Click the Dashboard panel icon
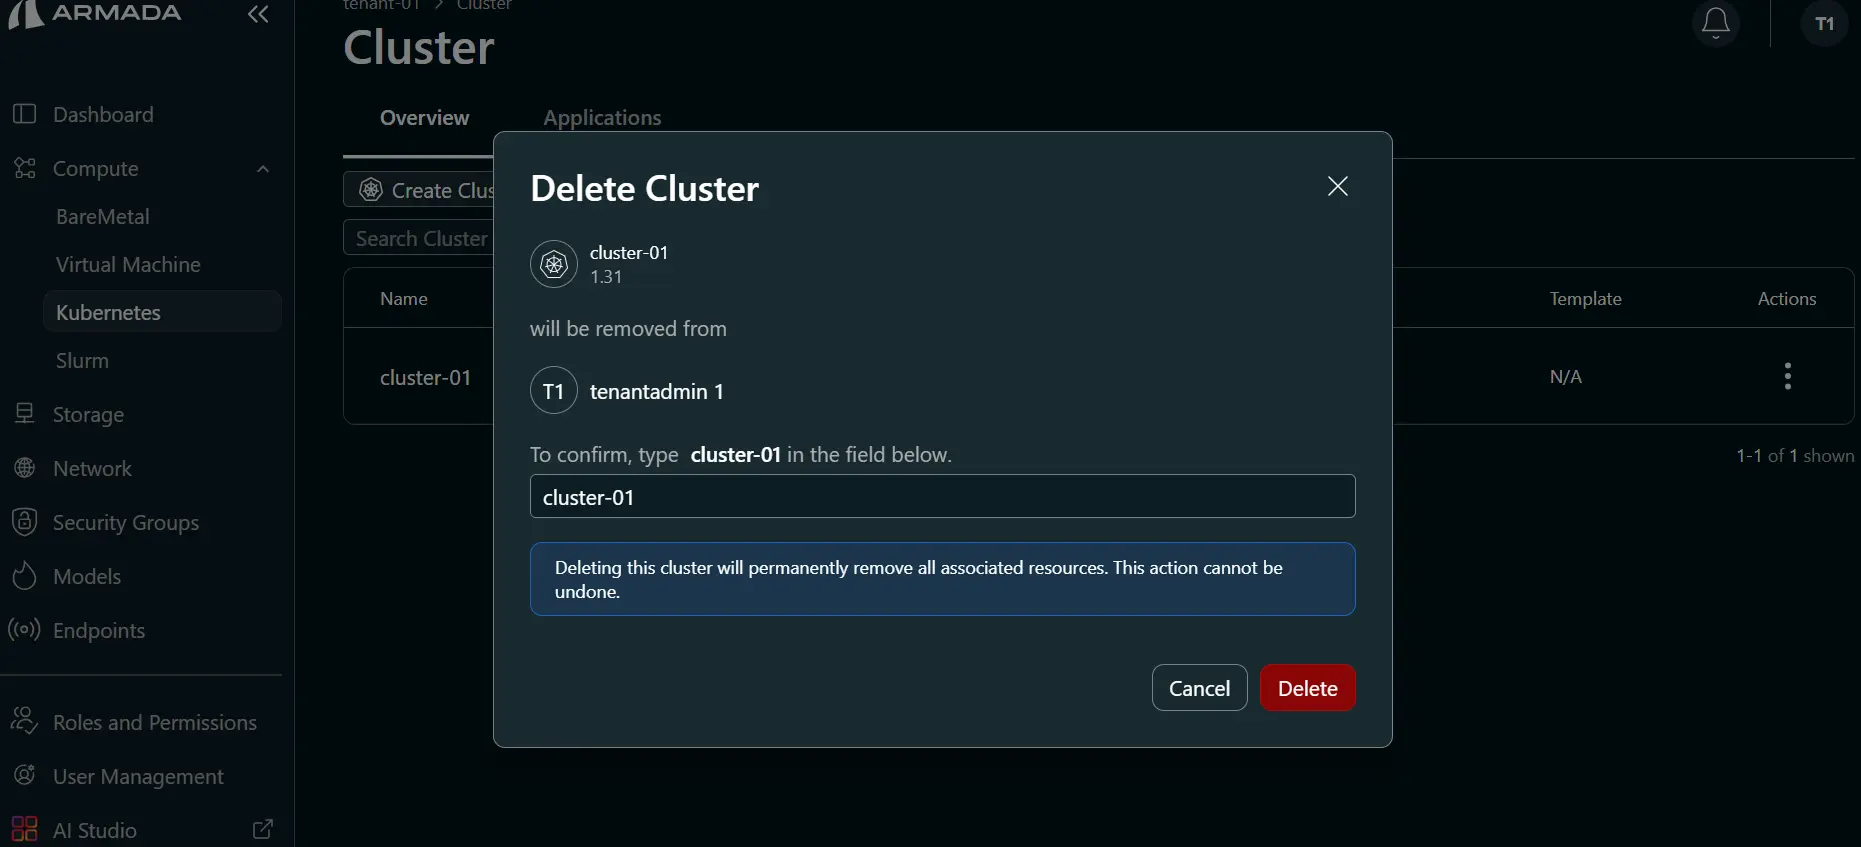The image size is (1861, 847). pos(25,114)
